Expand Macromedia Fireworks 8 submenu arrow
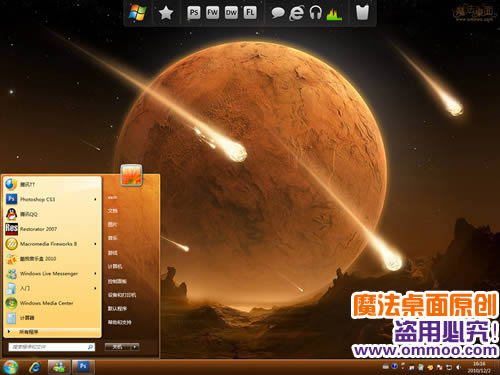The width and height of the screenshot is (500, 375). click(95, 244)
